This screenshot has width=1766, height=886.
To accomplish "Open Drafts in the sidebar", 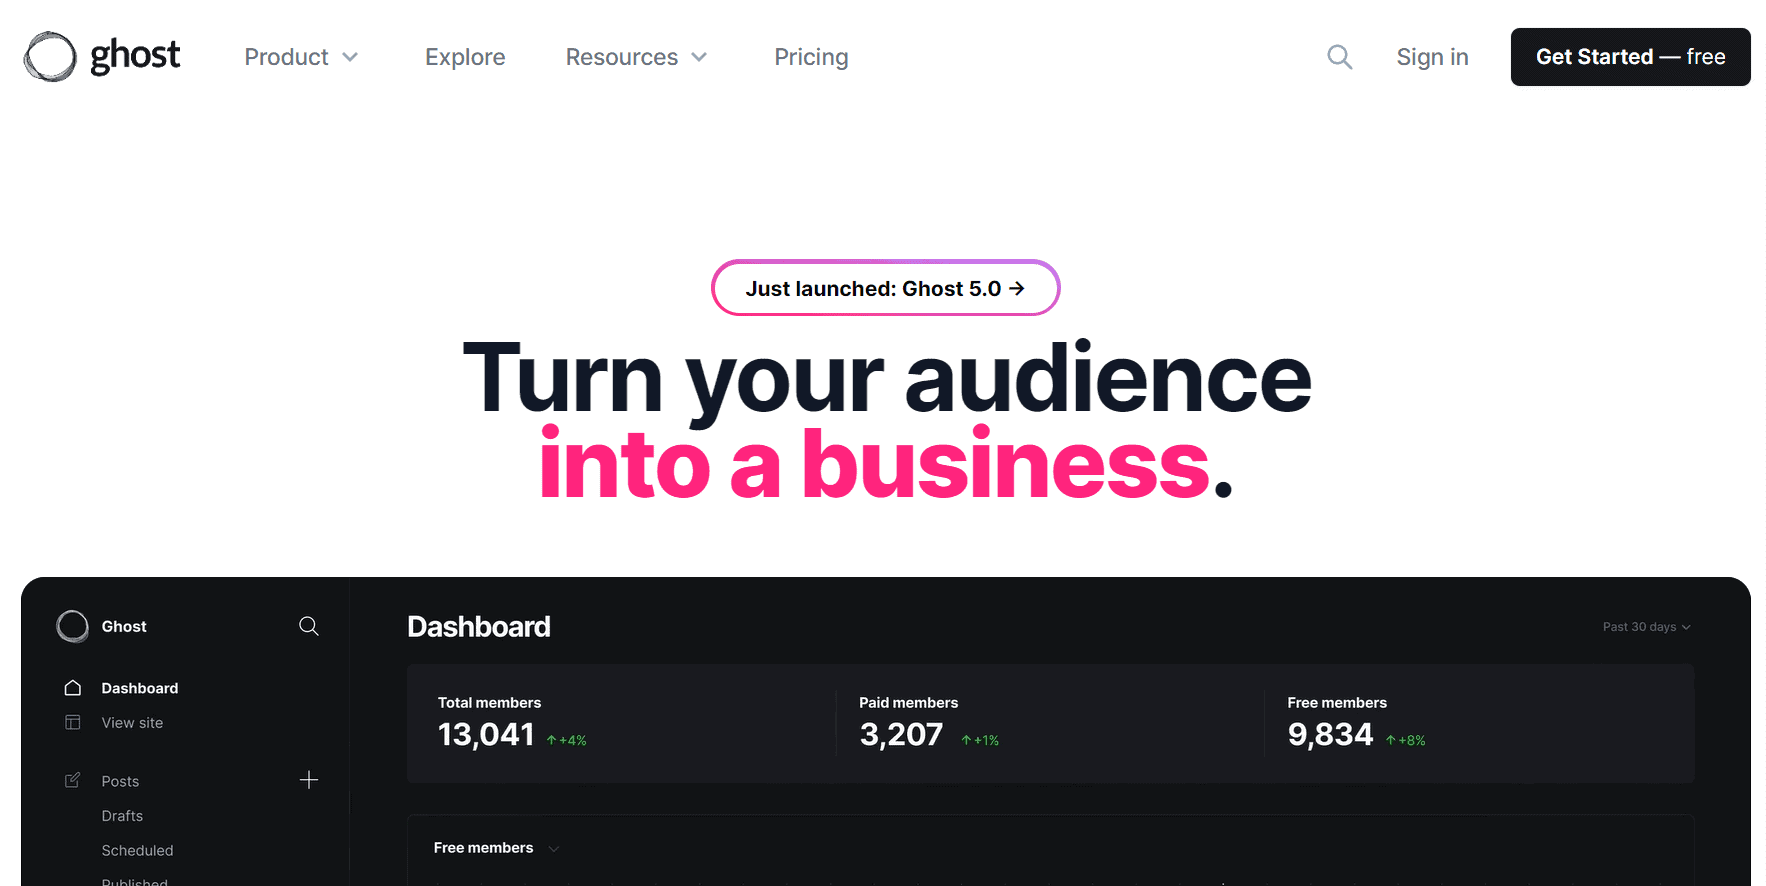I will 122,816.
